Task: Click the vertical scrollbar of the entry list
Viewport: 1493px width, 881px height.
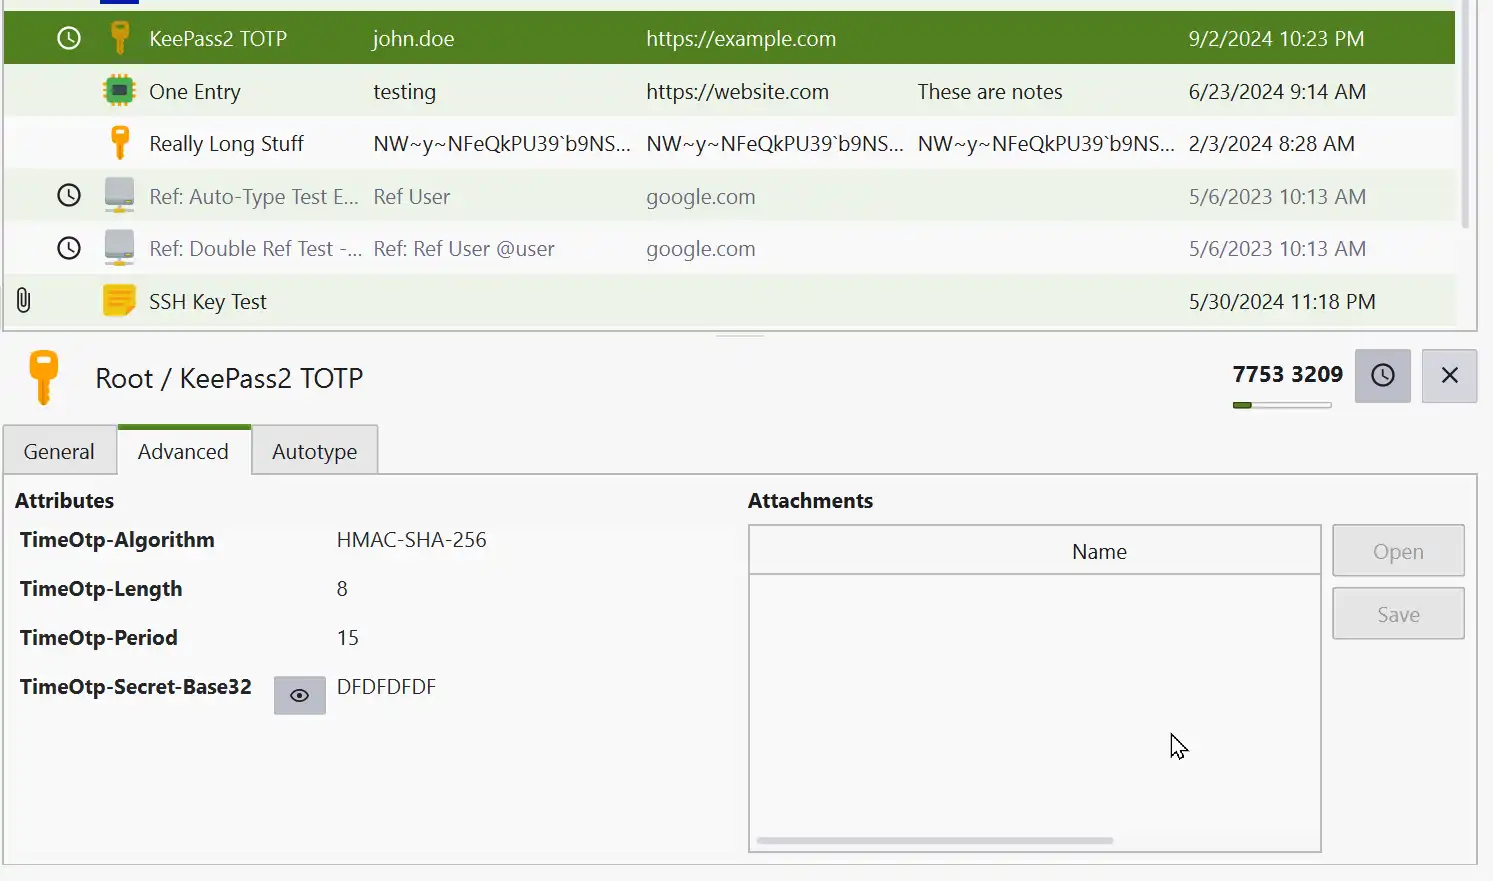Action: (x=1465, y=114)
